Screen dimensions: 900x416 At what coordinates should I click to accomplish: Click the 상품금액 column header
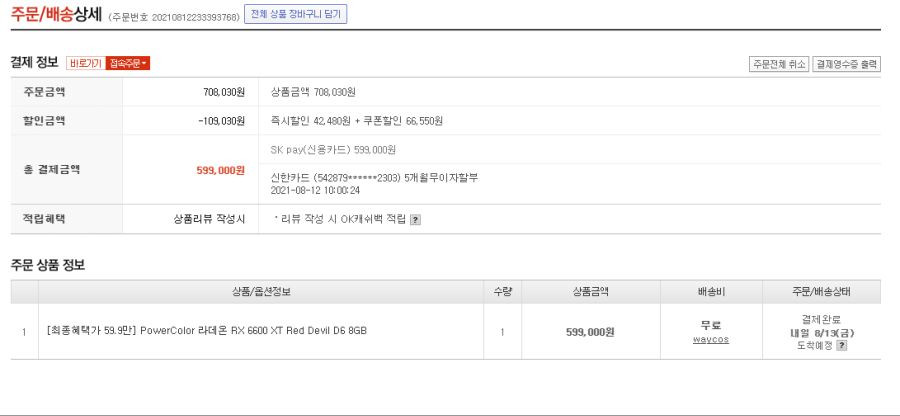coord(591,292)
